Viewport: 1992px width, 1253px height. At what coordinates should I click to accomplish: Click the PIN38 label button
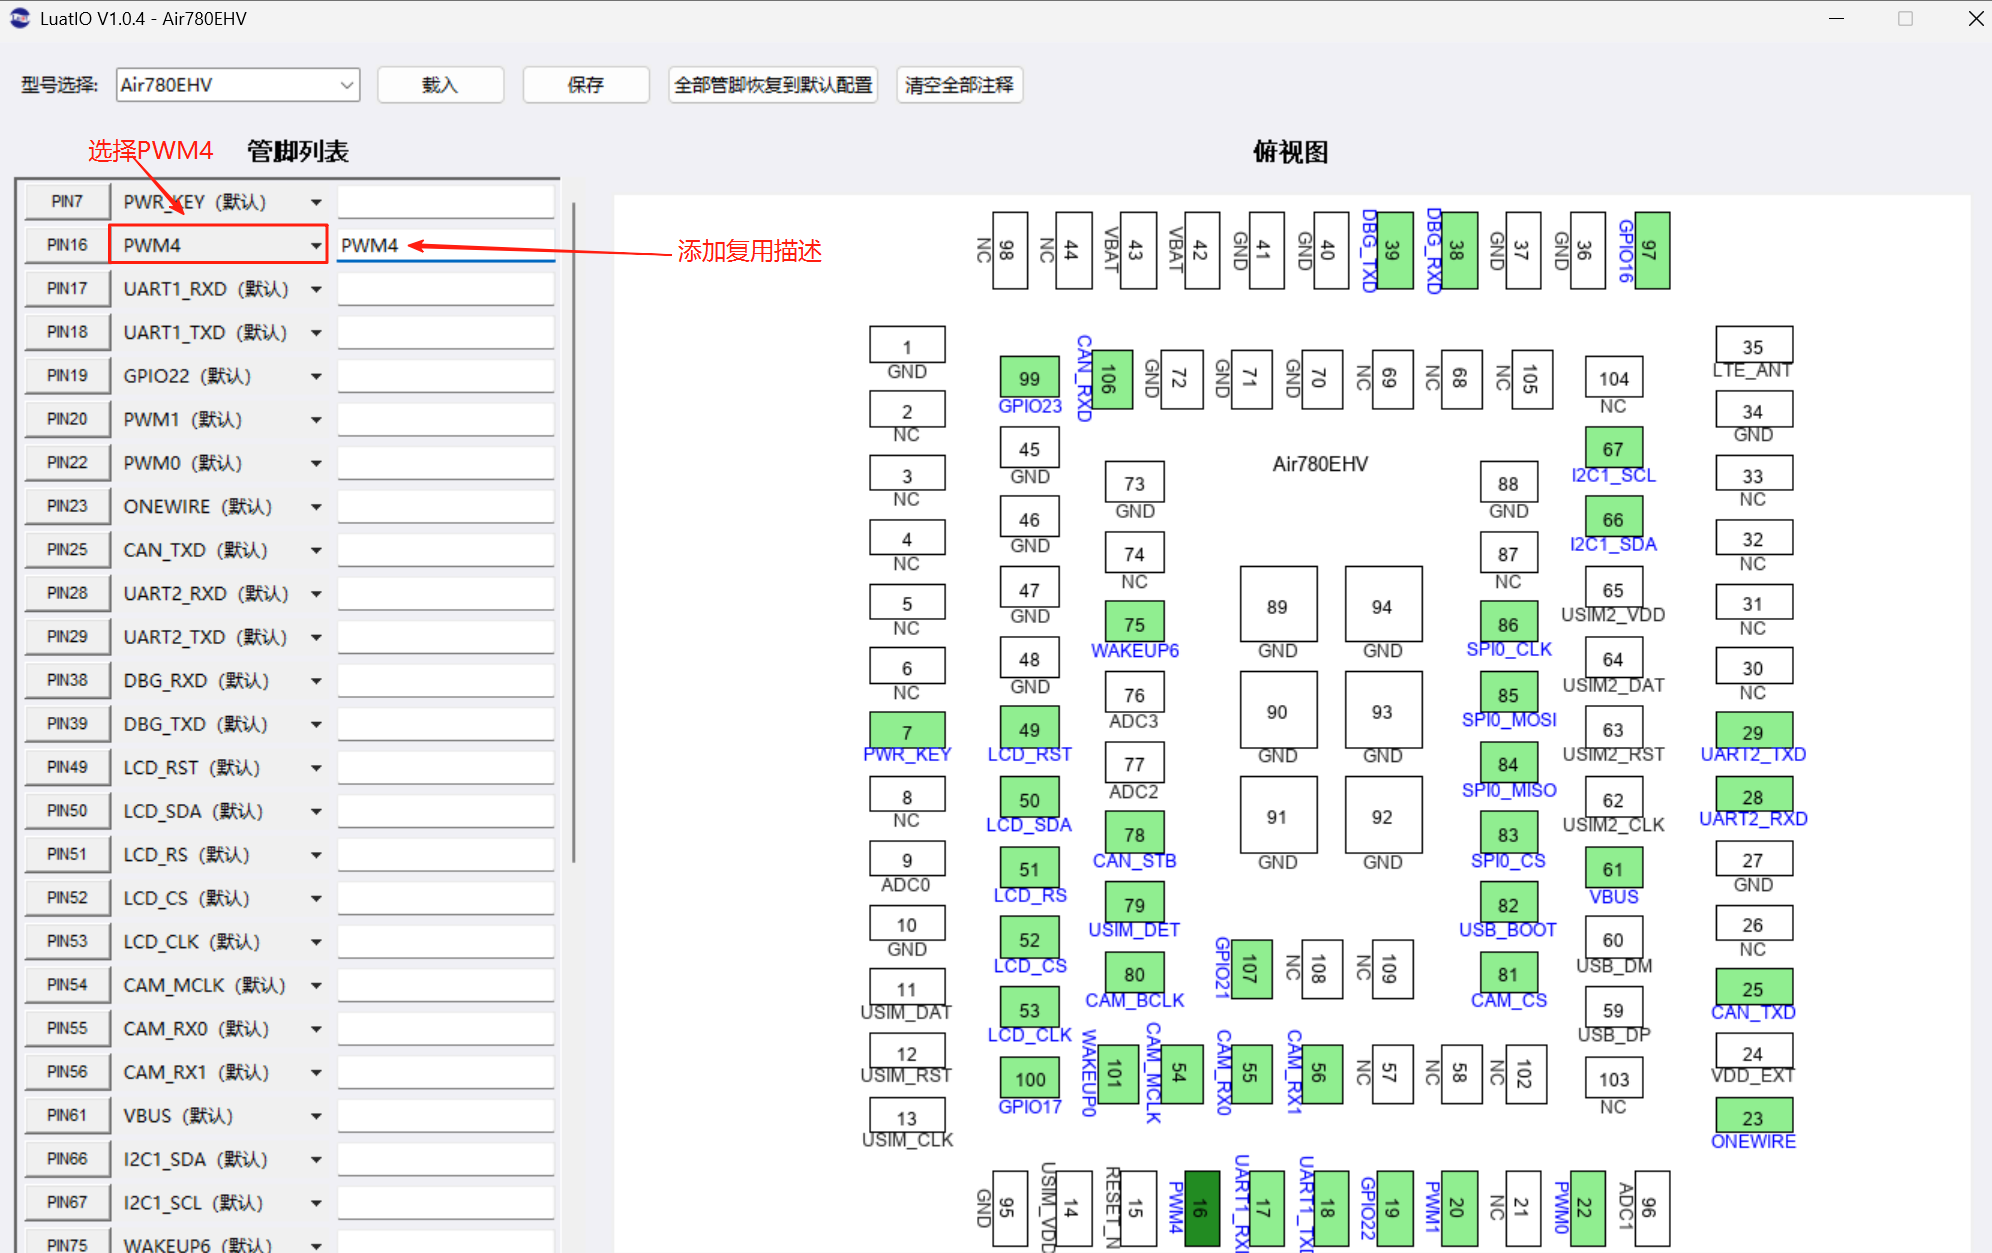click(x=67, y=680)
